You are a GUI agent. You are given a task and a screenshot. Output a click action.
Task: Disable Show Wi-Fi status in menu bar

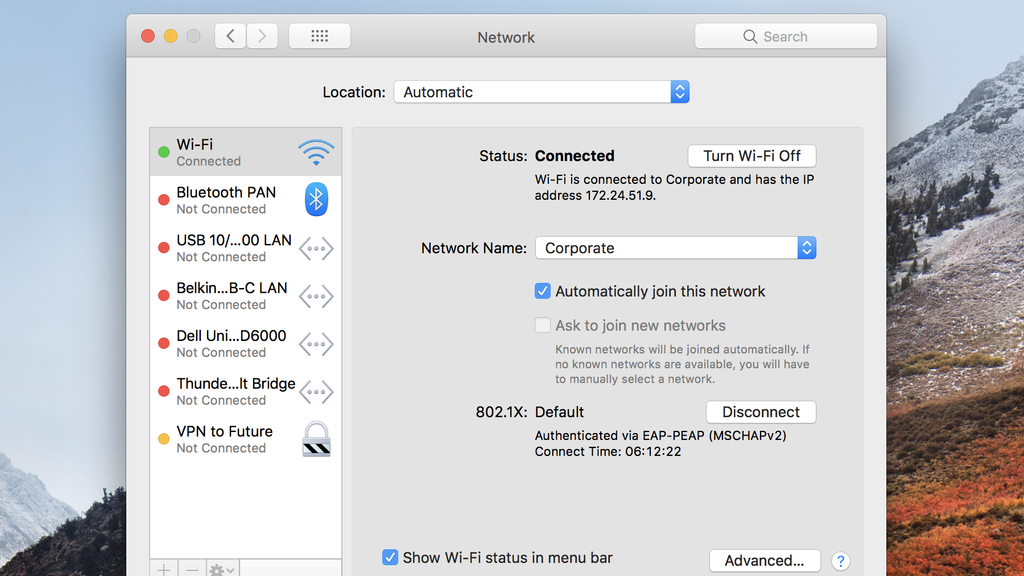pos(390,558)
